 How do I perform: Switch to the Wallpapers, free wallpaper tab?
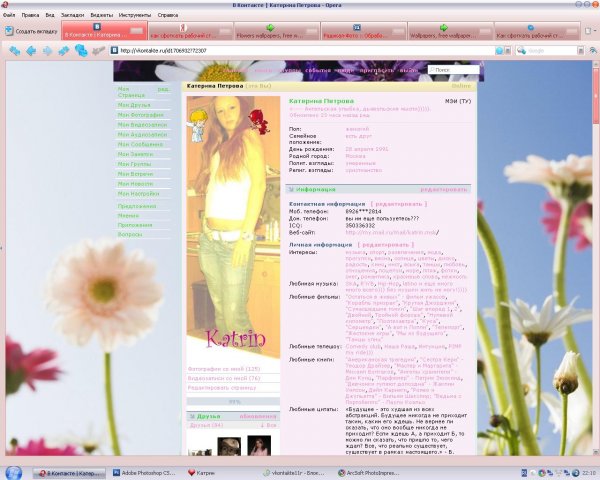450,31
